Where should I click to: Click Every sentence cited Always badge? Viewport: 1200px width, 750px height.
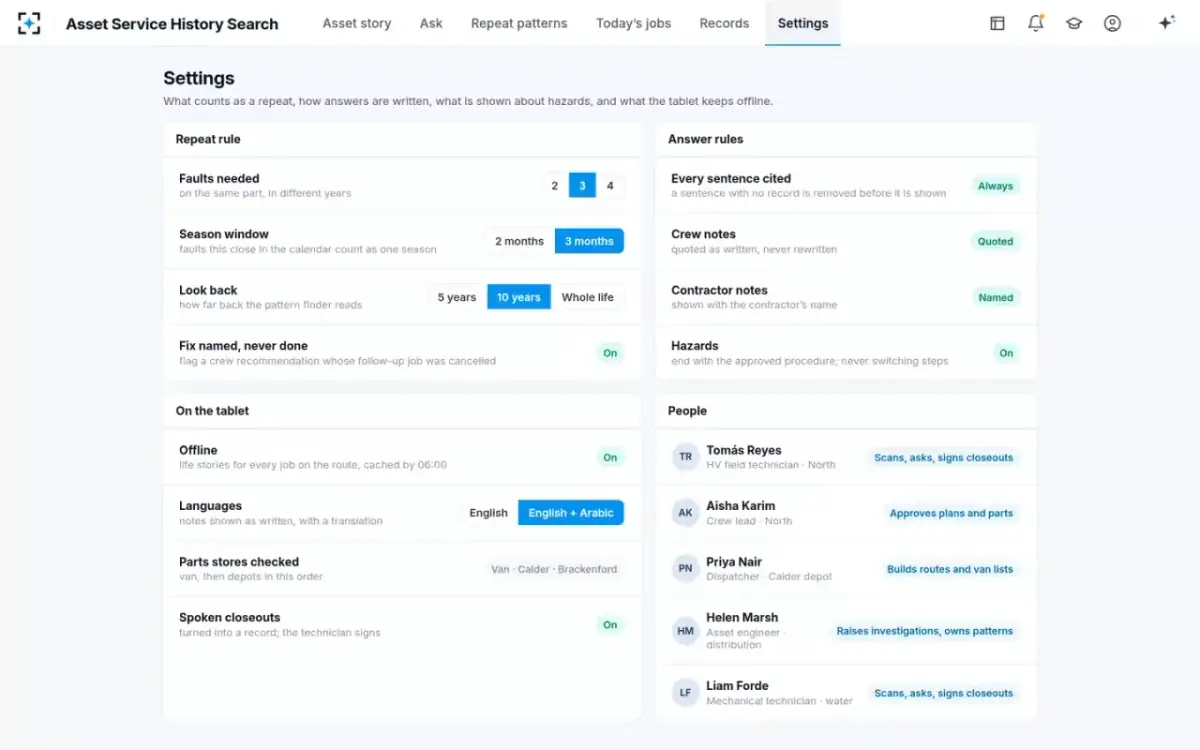(995, 186)
